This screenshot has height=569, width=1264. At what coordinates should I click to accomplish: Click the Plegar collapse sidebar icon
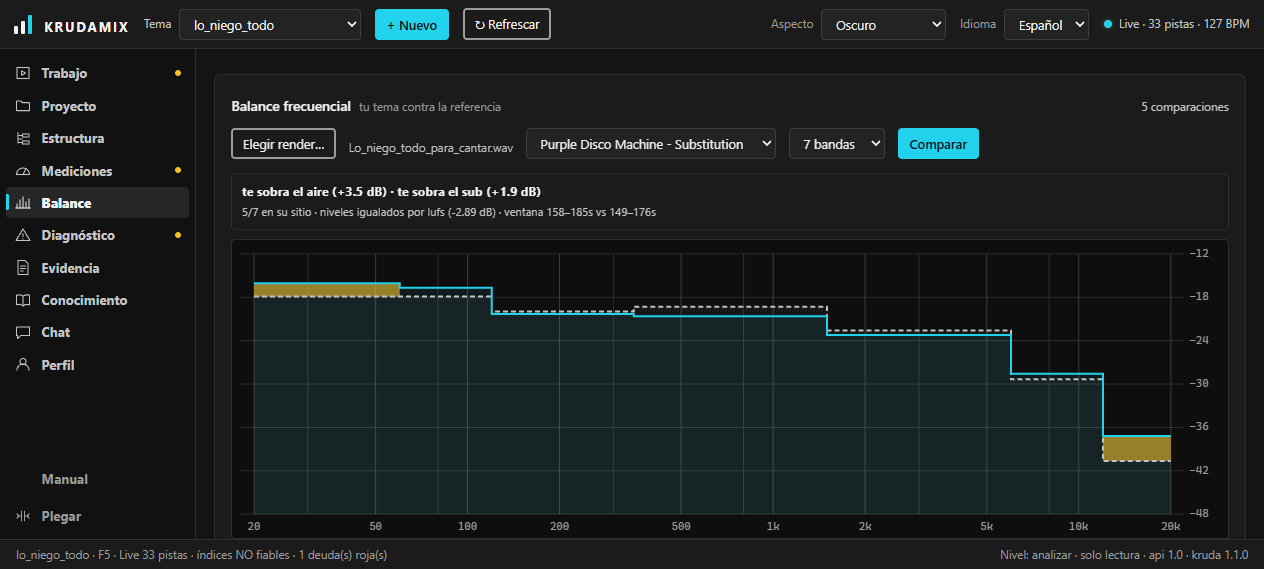[x=23, y=516]
